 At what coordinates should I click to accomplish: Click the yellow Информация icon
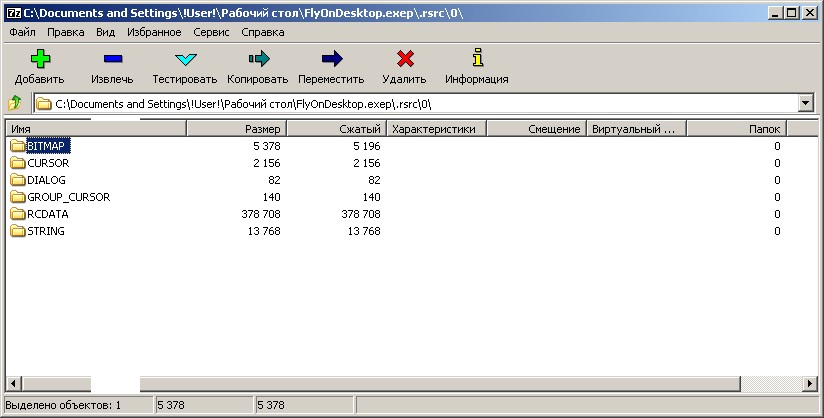[x=478, y=57]
